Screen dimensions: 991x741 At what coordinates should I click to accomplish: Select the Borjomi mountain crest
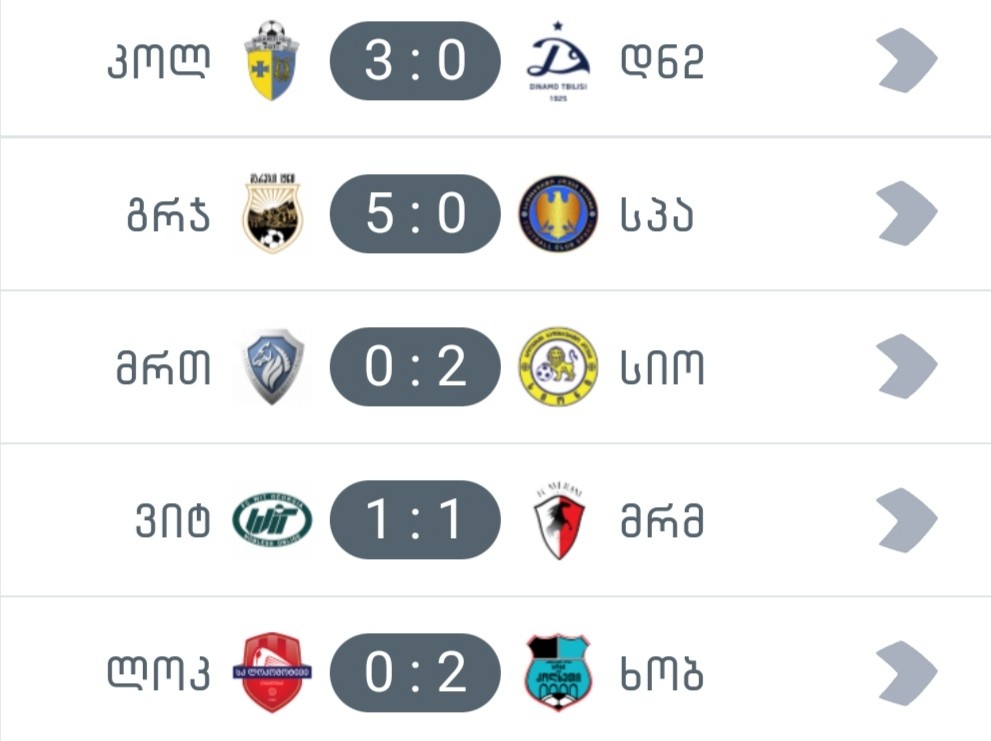tap(272, 214)
